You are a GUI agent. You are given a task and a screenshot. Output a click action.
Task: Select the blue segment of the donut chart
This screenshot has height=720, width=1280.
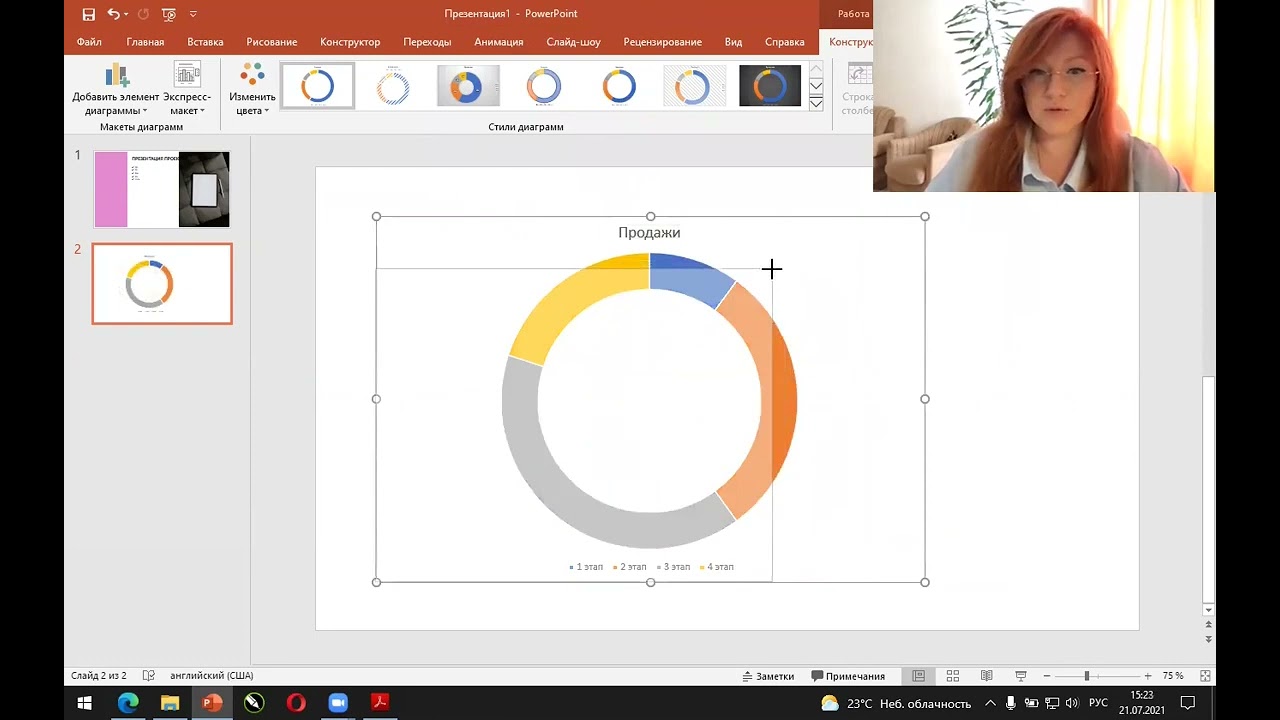[x=691, y=277]
